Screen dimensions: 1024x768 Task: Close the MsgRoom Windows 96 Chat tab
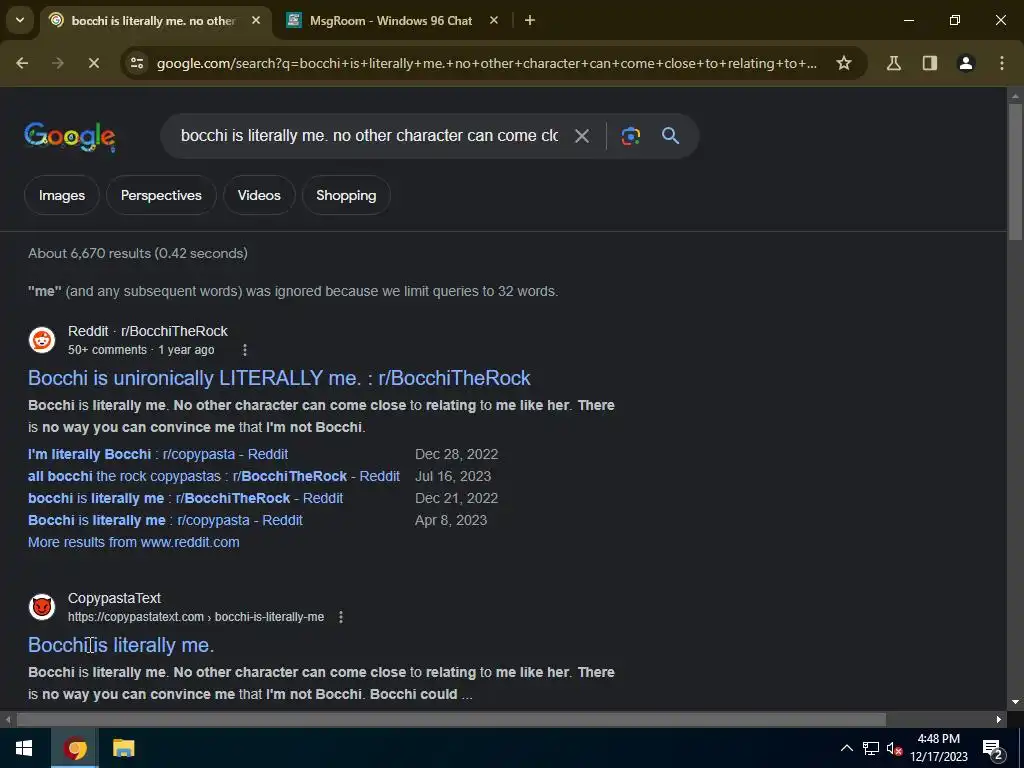click(x=494, y=21)
